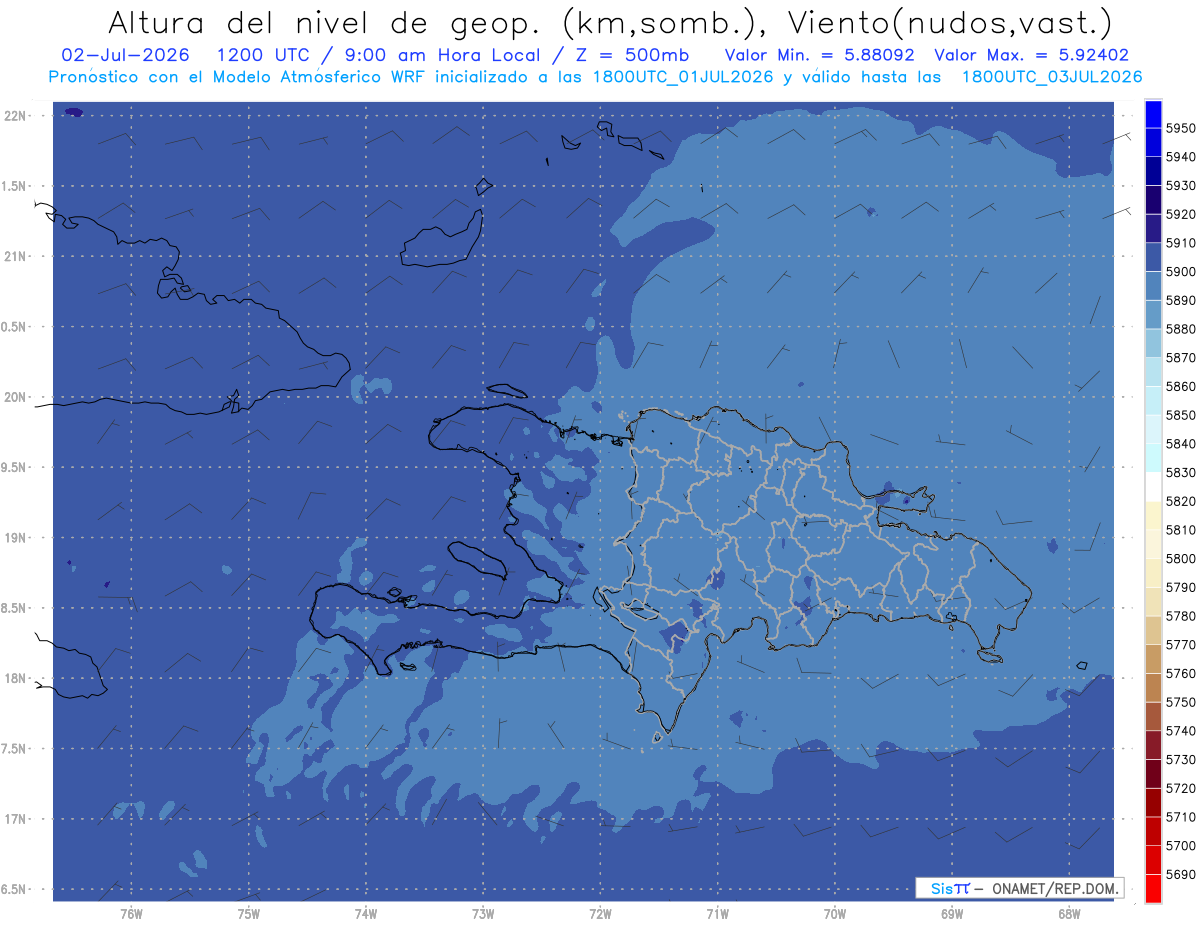Viewport: 1200px width, 927px height.
Task: Click the "18N" latitude axis label
Action: (17, 679)
